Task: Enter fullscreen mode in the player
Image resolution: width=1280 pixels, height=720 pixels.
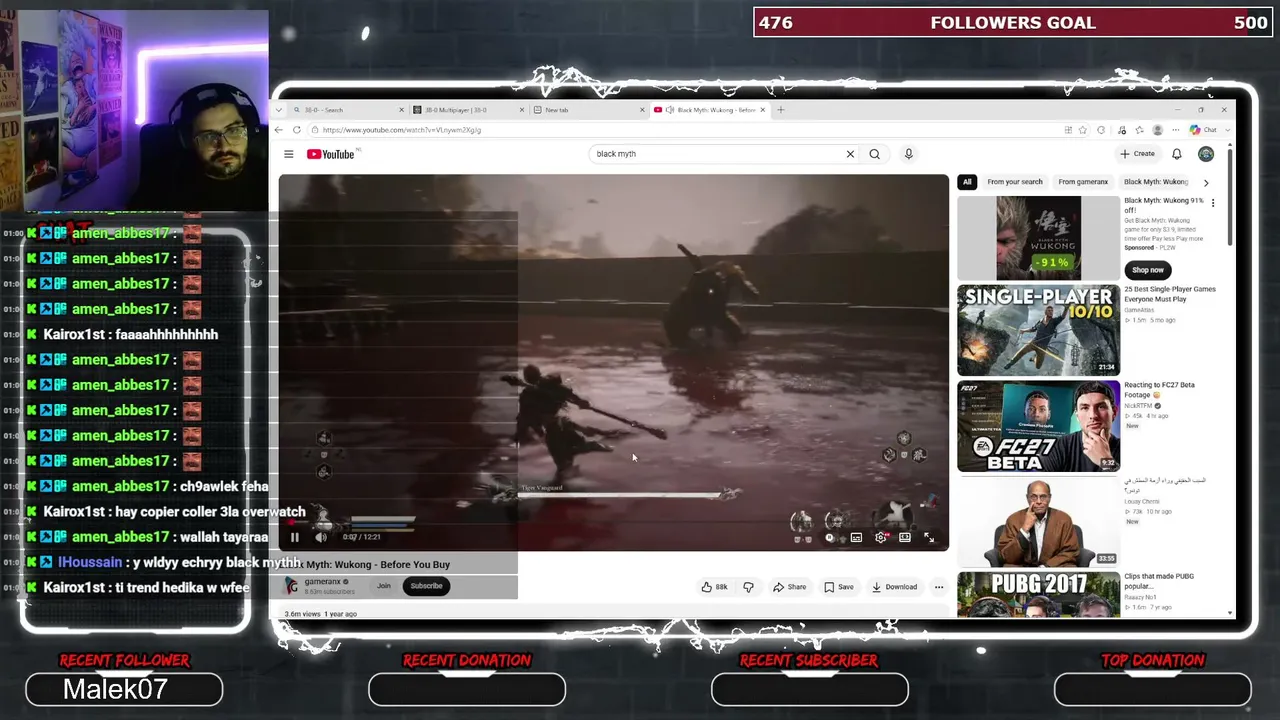Action: 929,537
